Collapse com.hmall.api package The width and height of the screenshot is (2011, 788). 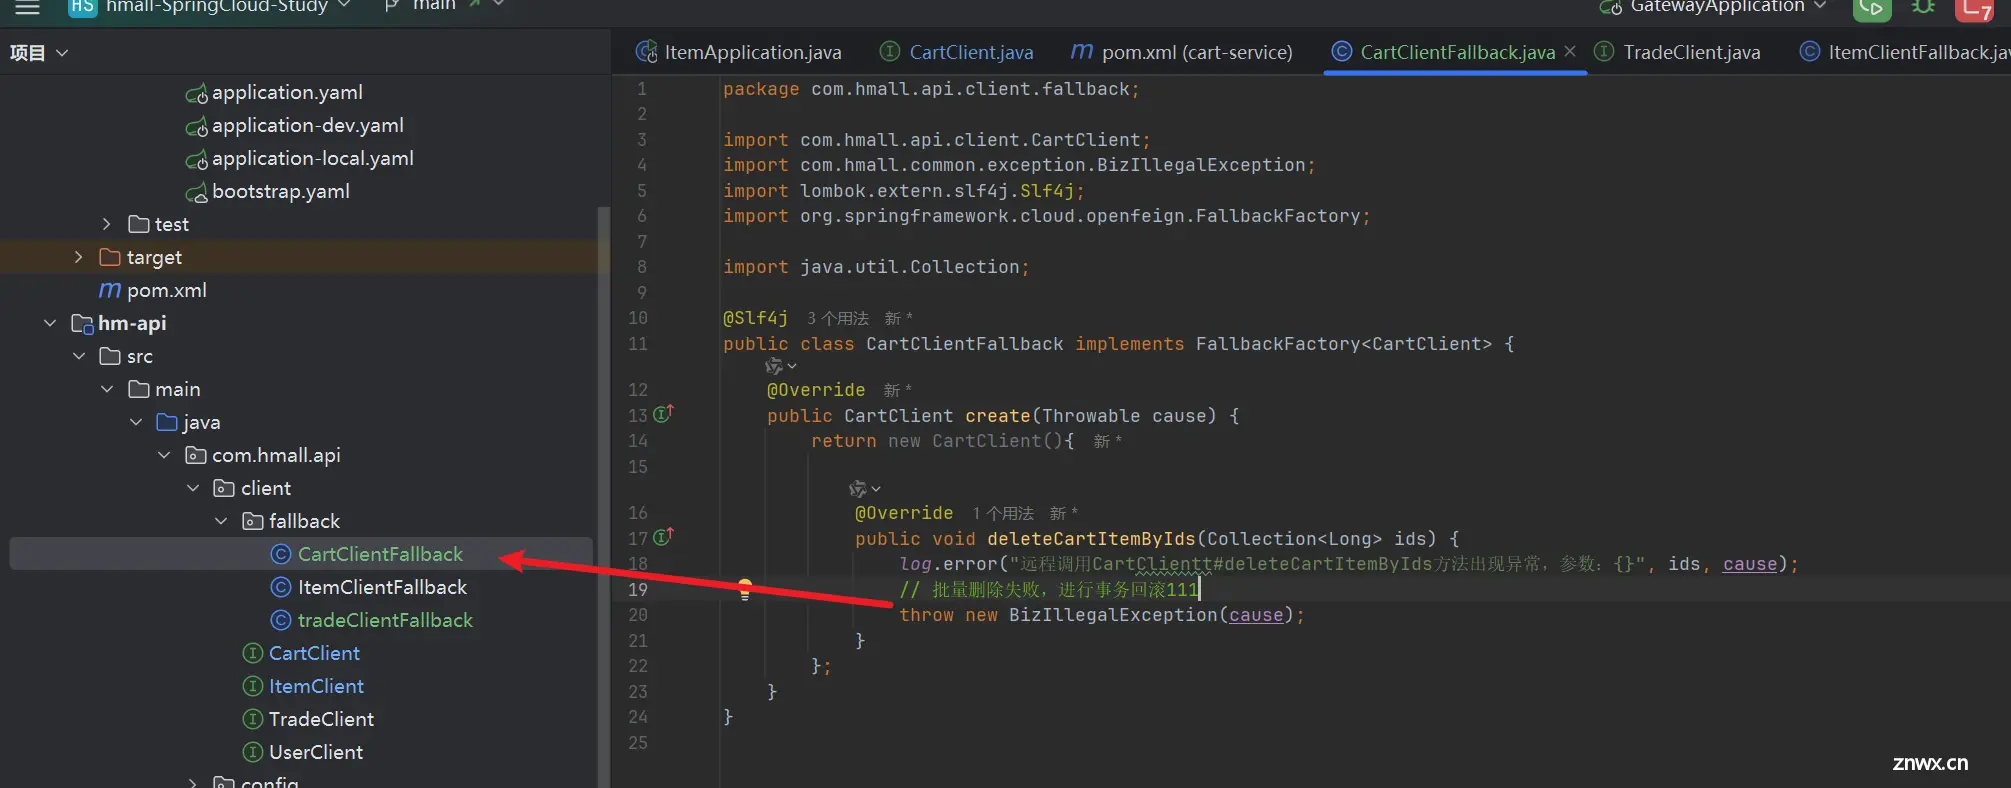[164, 455]
